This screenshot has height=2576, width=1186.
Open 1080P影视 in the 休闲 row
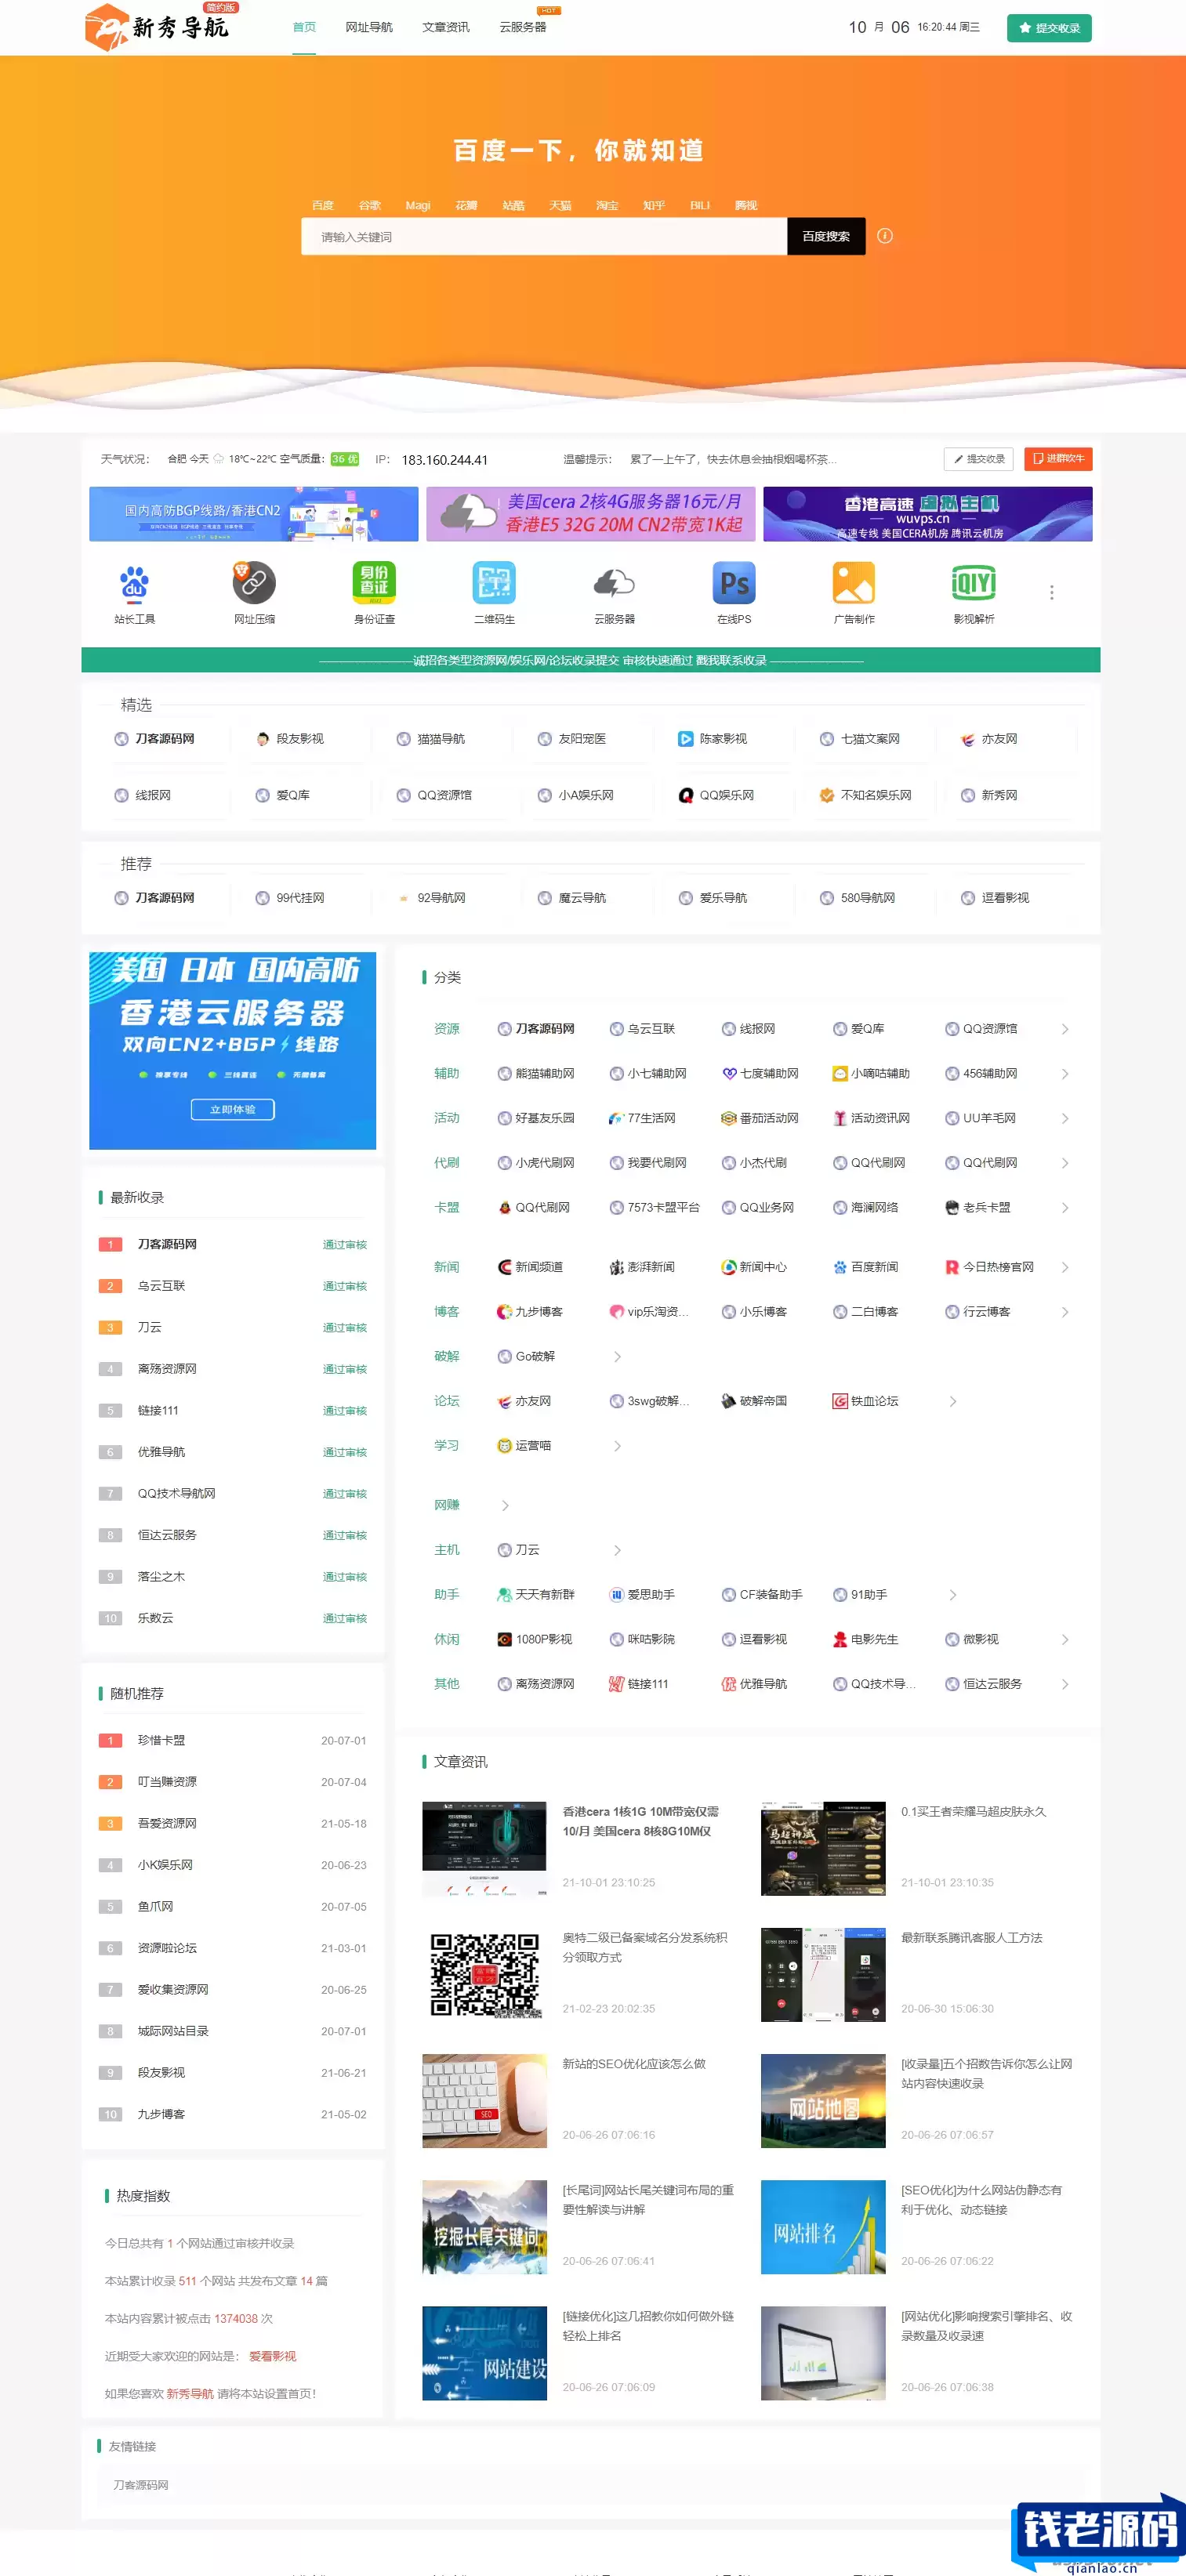(535, 1639)
